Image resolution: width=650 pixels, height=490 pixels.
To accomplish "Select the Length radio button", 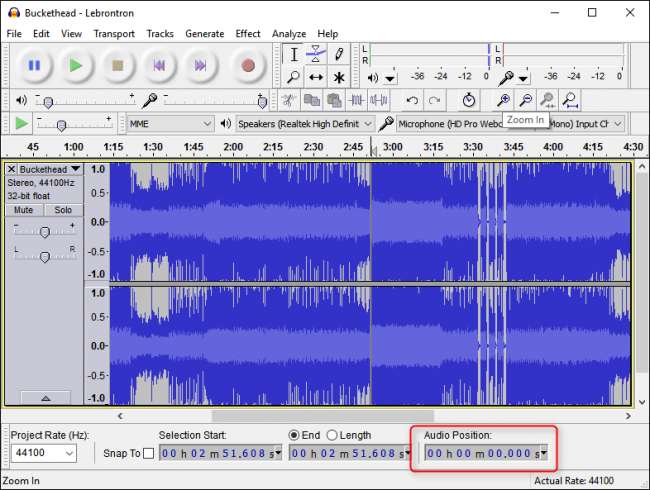I will tap(331, 435).
